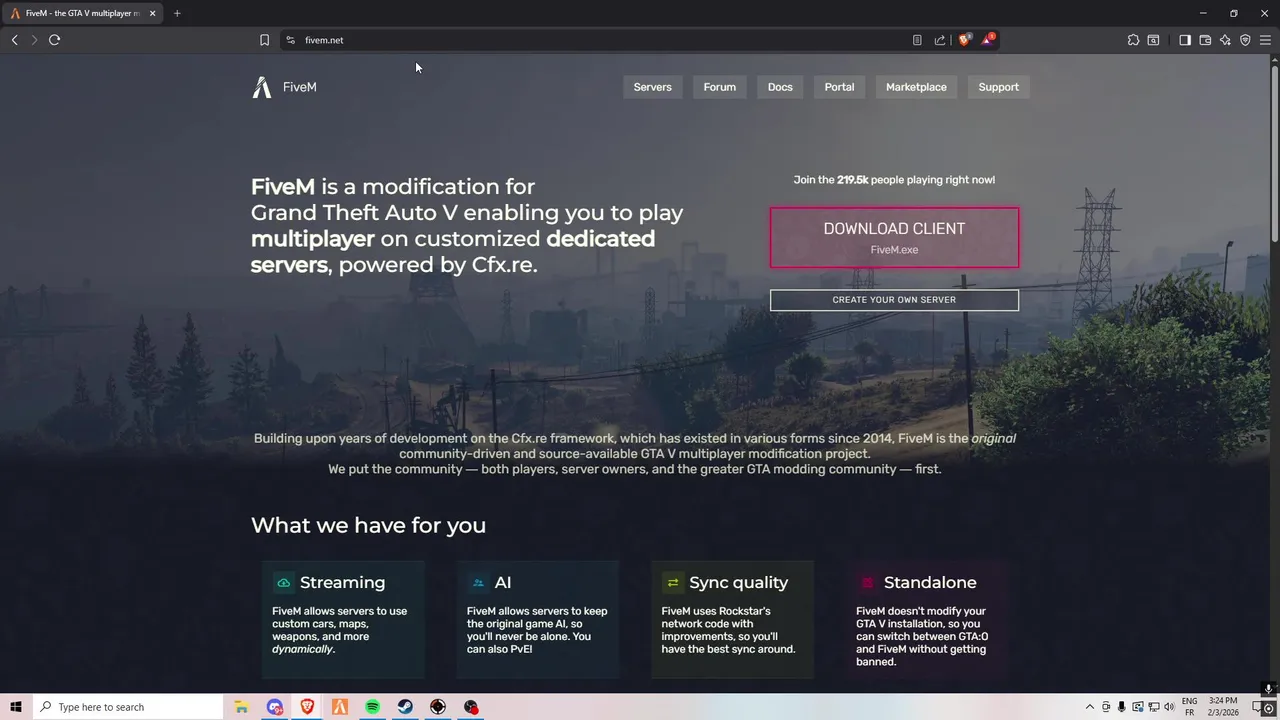This screenshot has width=1280, height=720.
Task: Open Leo AI sparkle icon
Action: 1225,40
